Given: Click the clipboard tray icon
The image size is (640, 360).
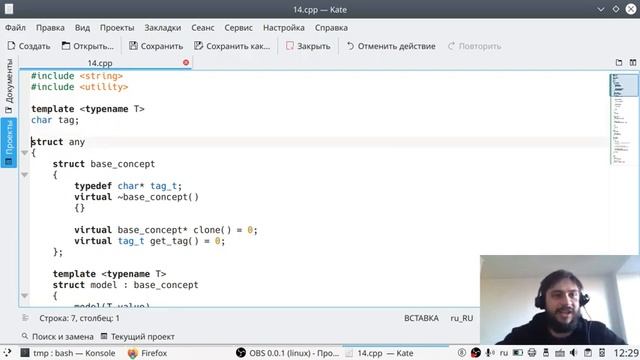Looking at the screenshot, I should coord(588,353).
